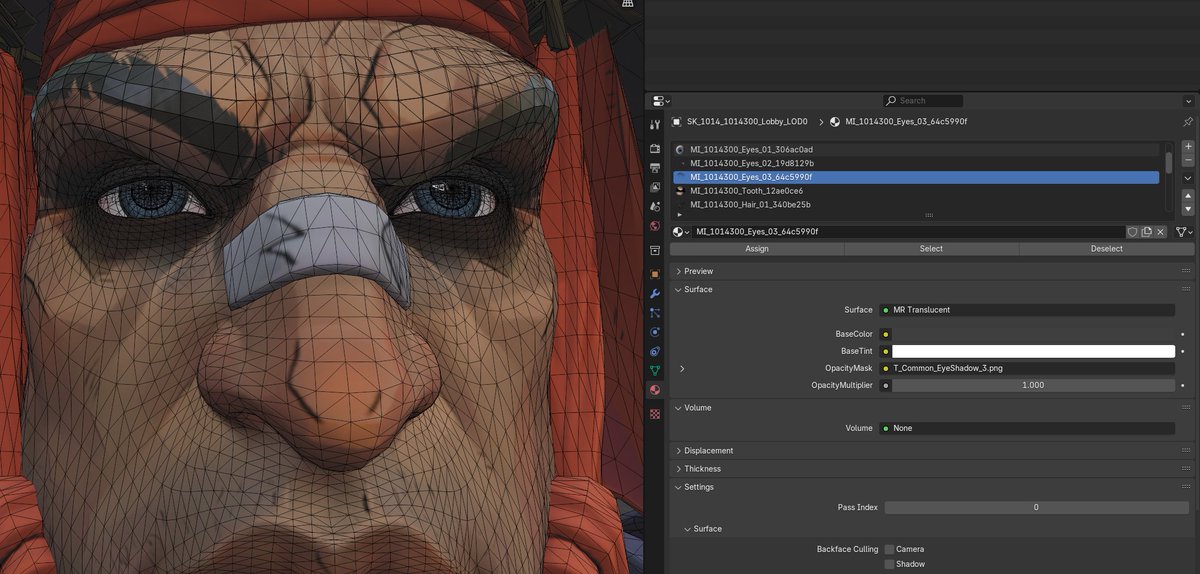Open the Physics properties tab

click(x=655, y=332)
